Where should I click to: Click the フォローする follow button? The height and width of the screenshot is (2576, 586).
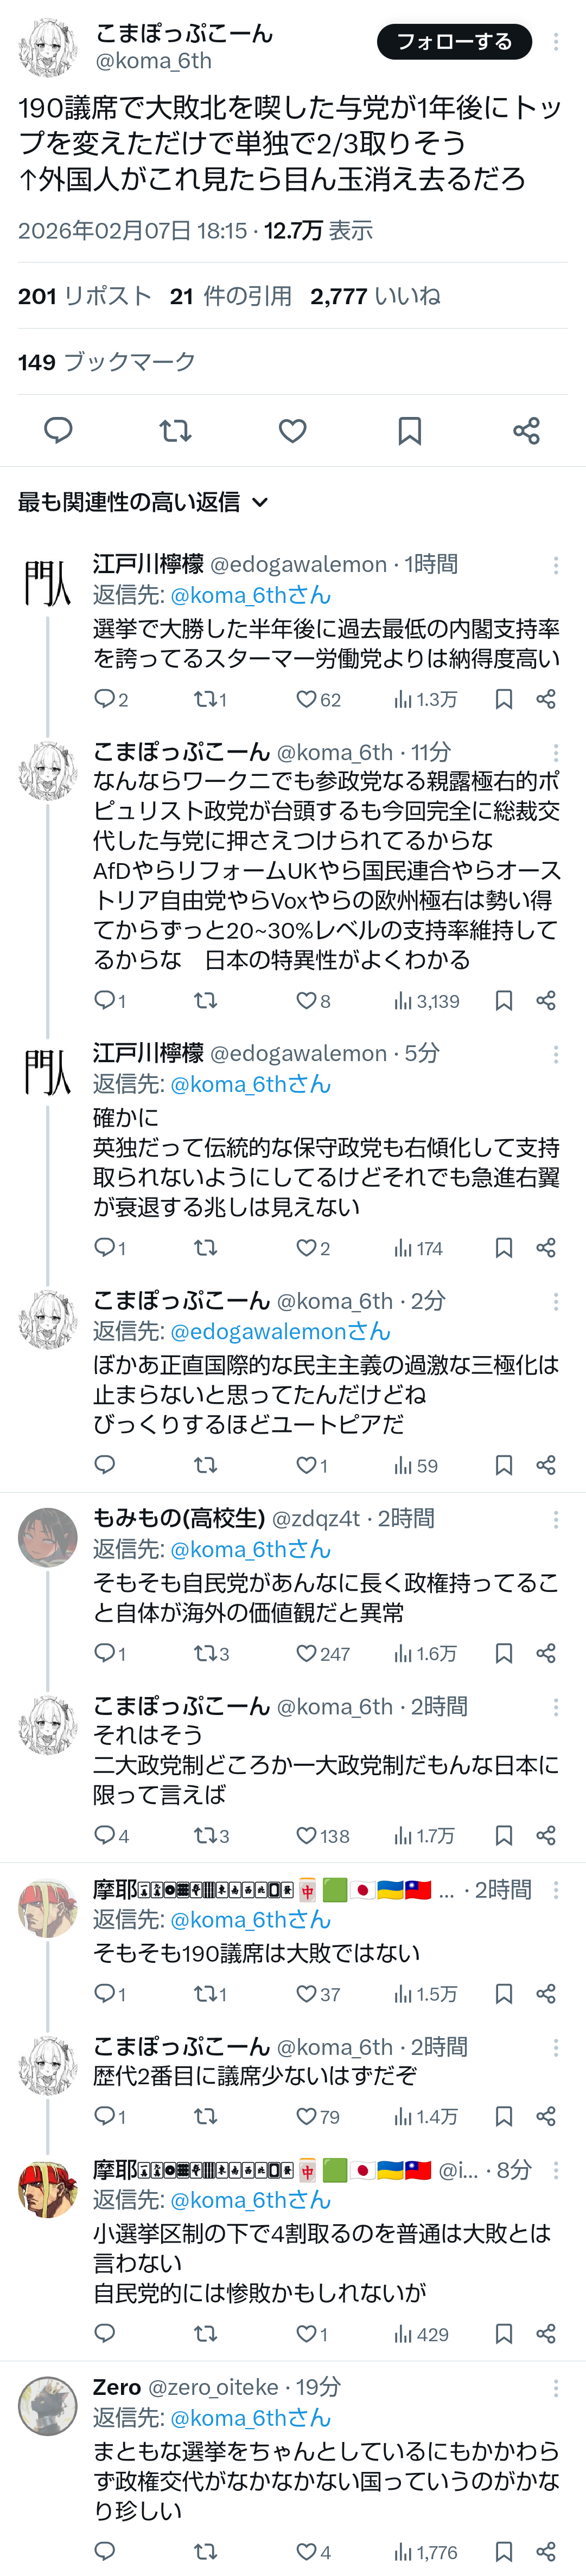[454, 42]
